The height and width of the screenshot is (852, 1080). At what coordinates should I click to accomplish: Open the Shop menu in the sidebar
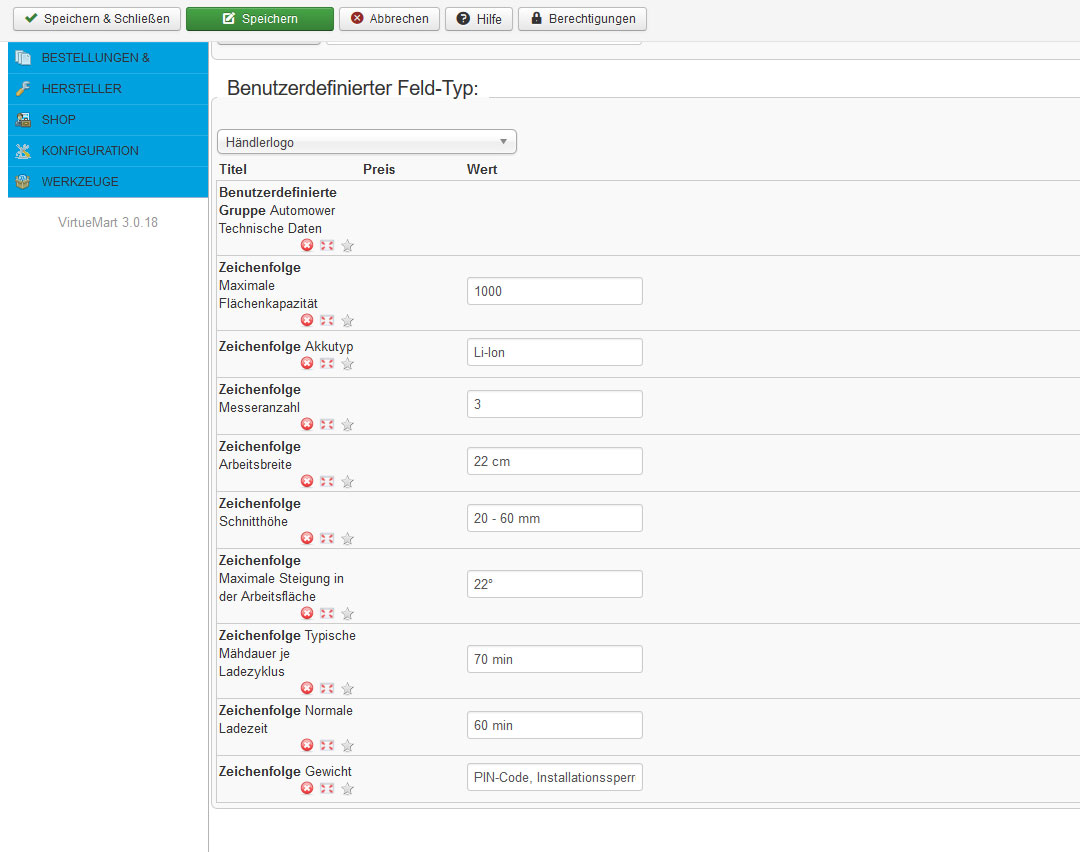click(x=59, y=120)
